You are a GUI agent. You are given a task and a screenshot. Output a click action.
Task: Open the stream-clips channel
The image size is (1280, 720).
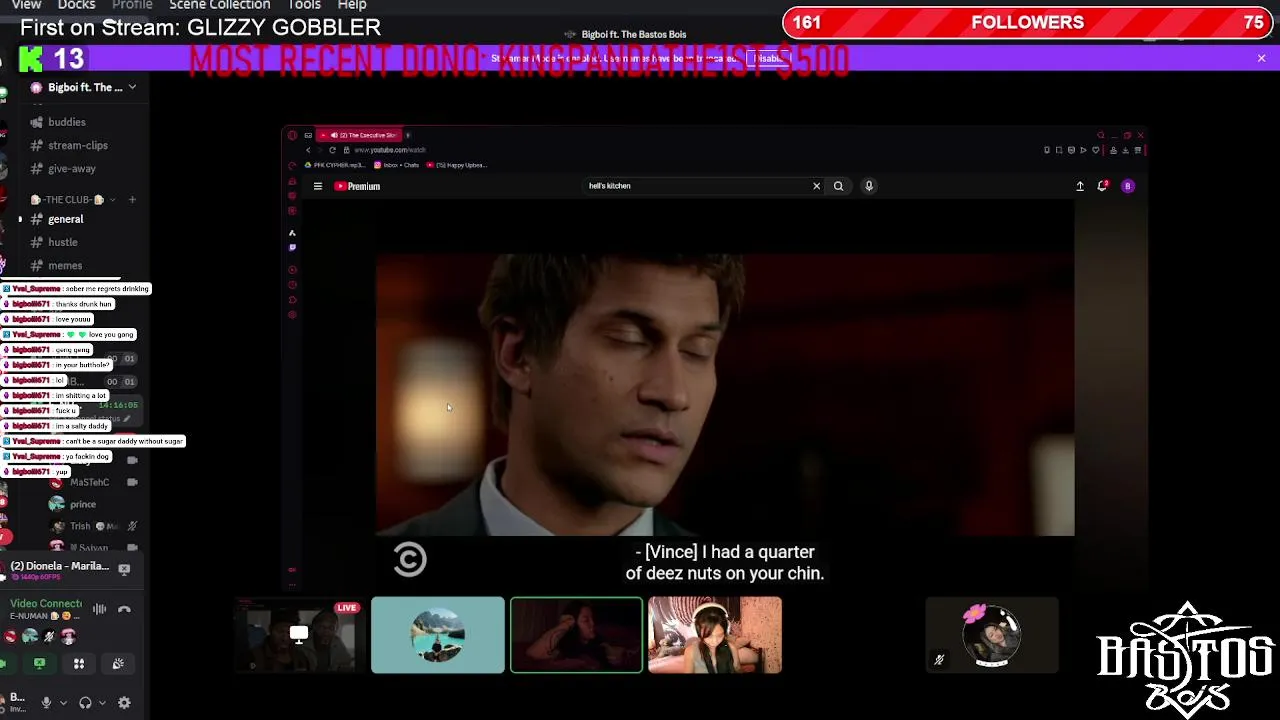click(78, 145)
